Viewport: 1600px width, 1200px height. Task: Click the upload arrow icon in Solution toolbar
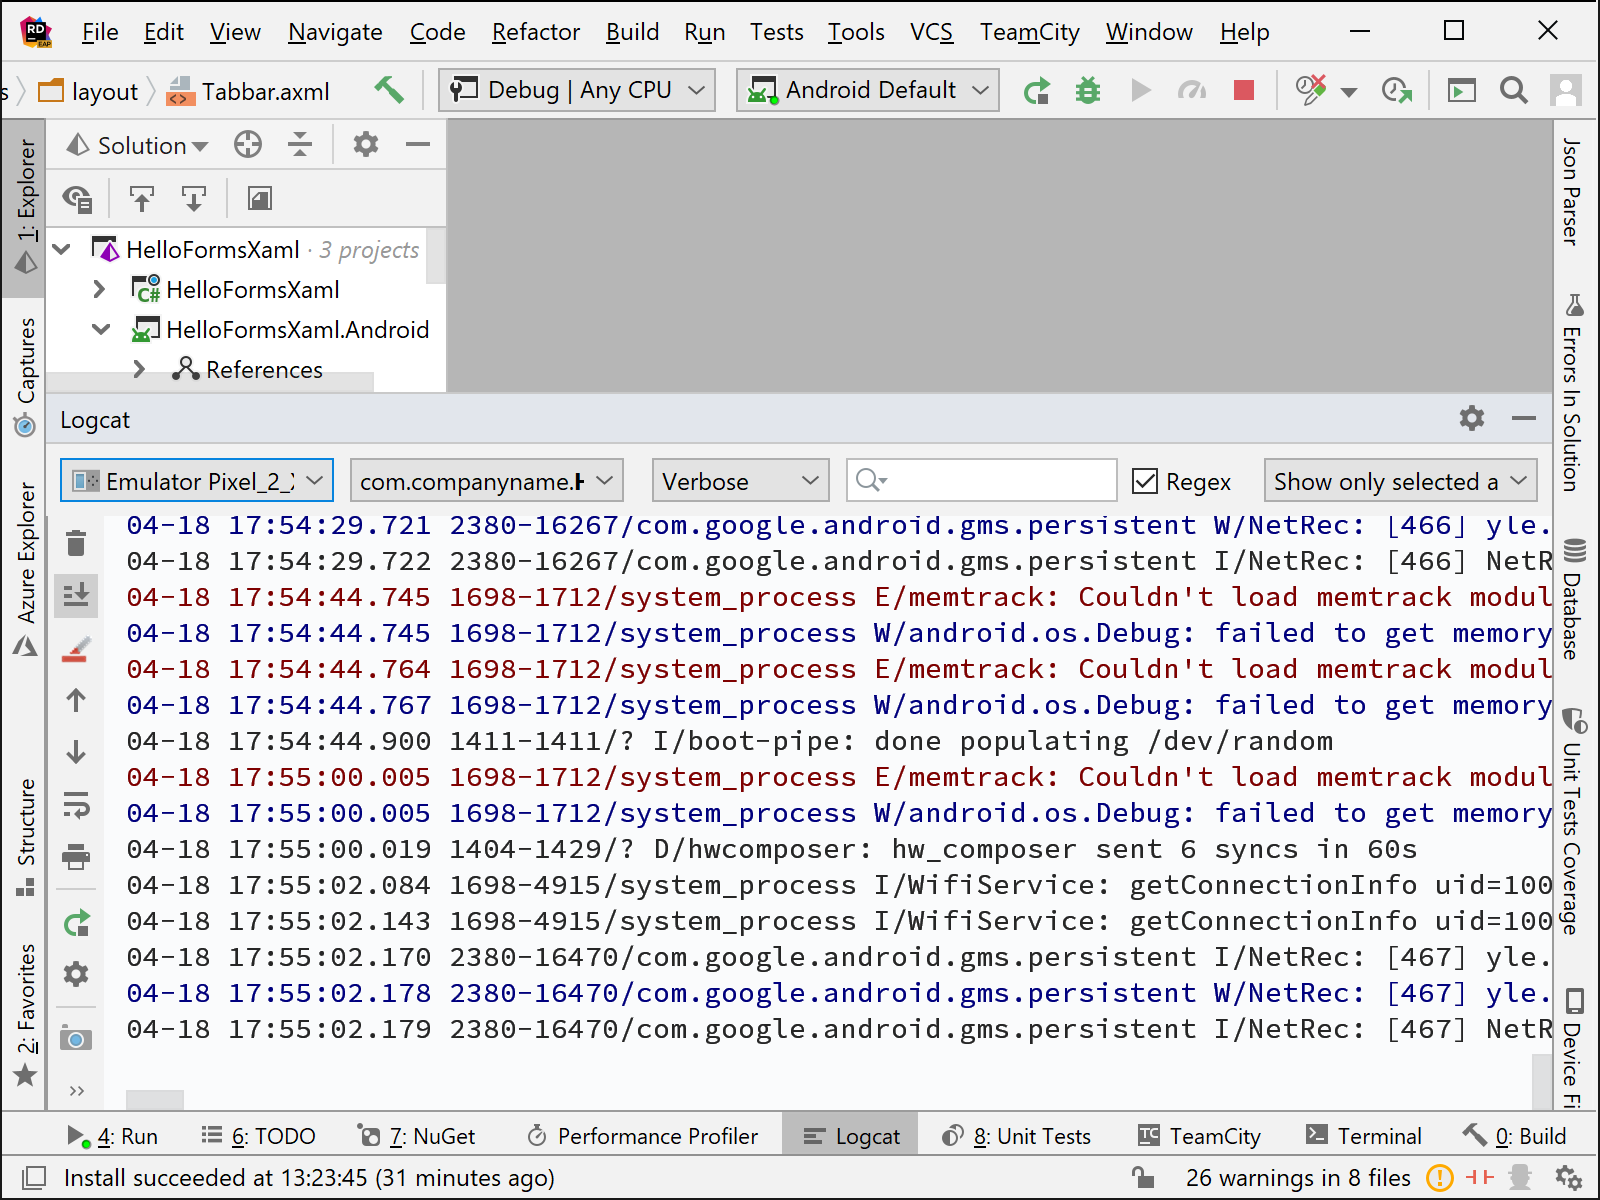pos(142,199)
